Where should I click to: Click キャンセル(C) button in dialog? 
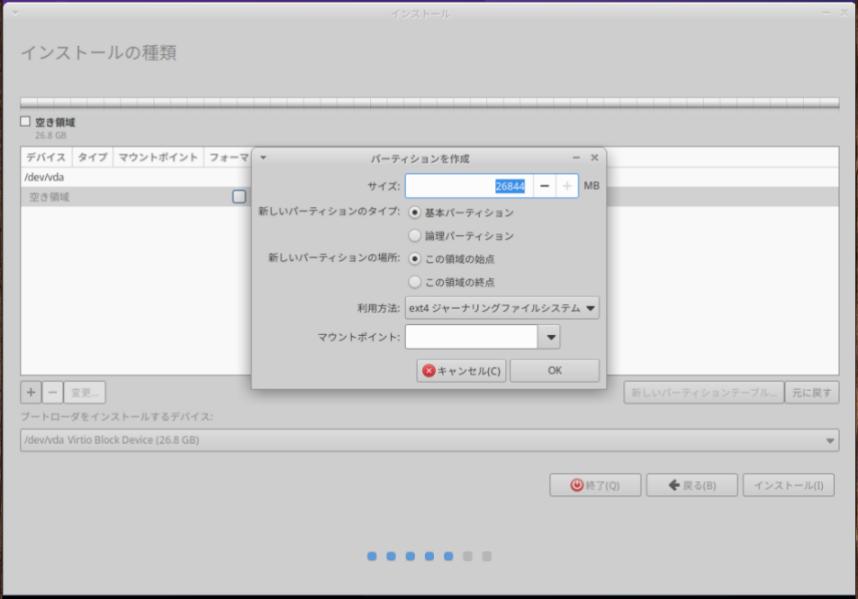click(461, 371)
